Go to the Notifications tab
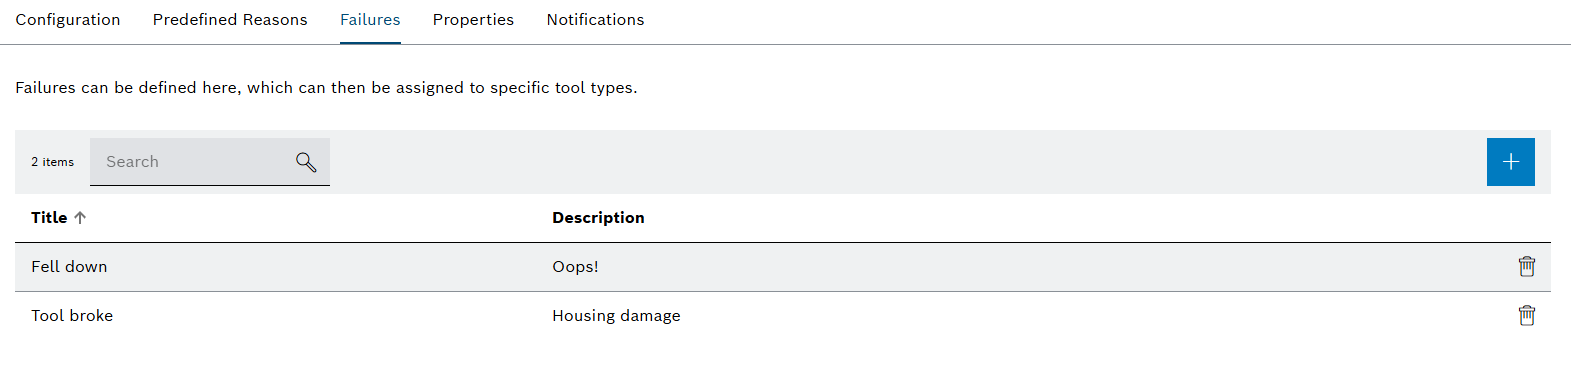Screen dimensions: 1571x368 [x=595, y=20]
